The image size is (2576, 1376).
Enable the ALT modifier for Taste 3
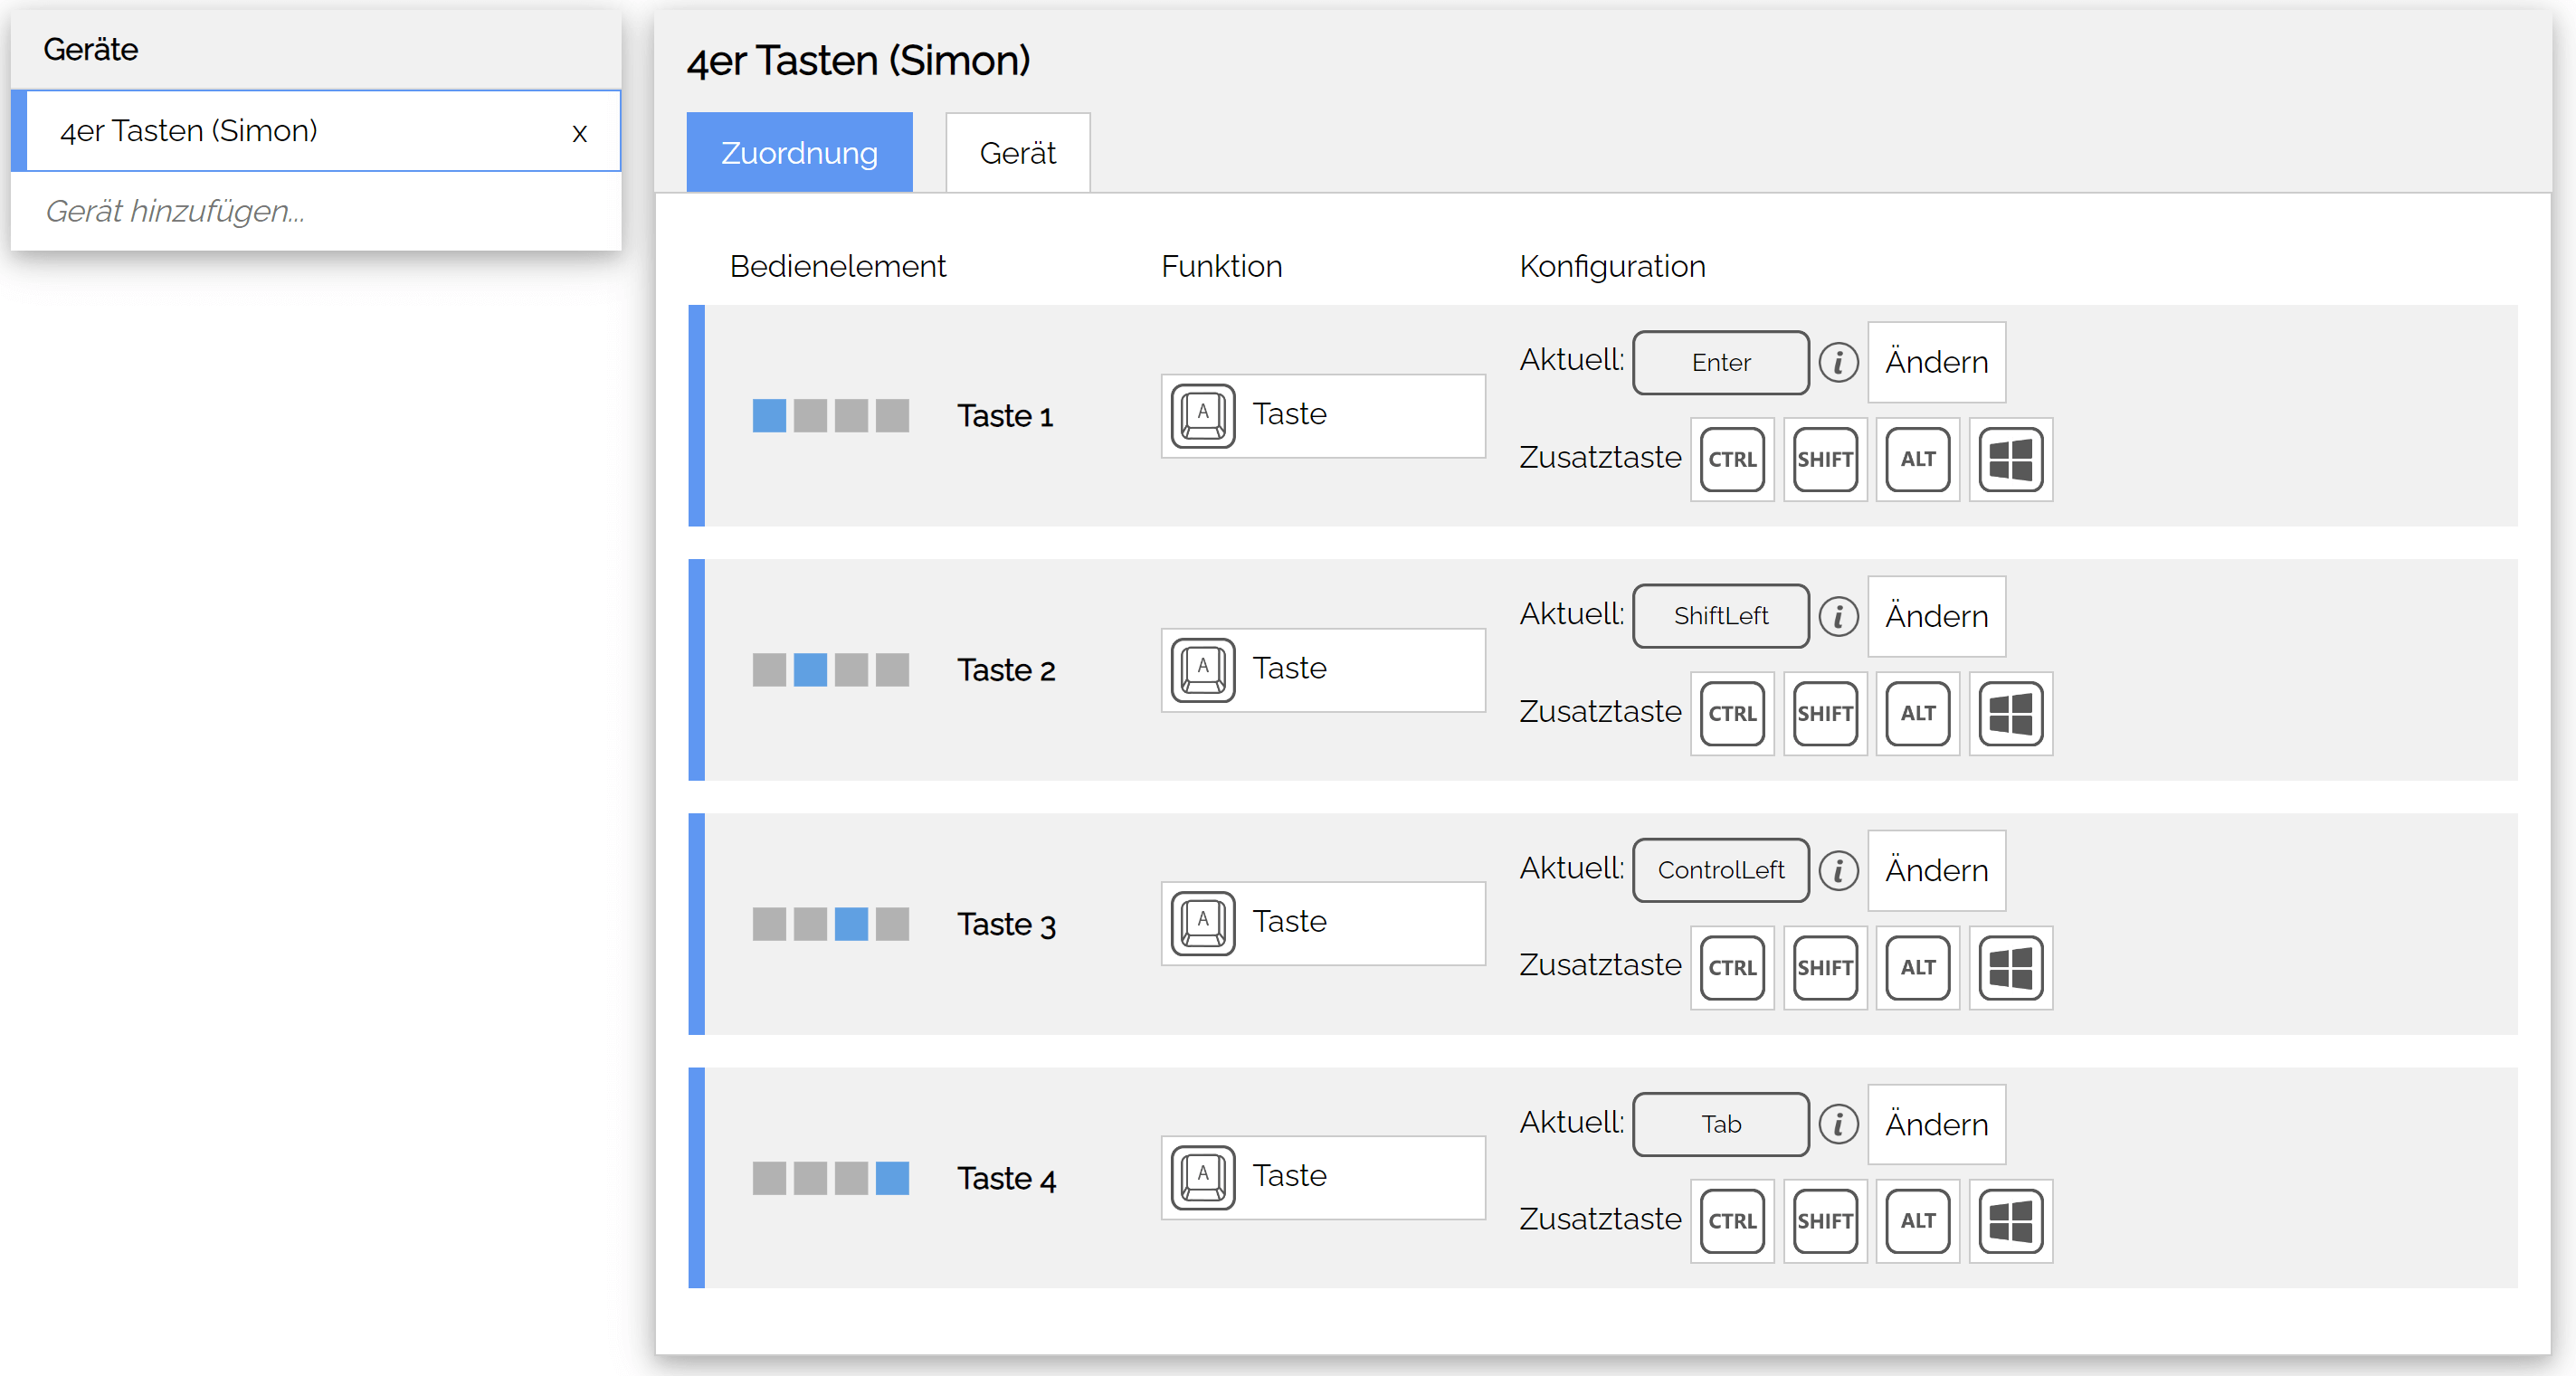(1917, 967)
